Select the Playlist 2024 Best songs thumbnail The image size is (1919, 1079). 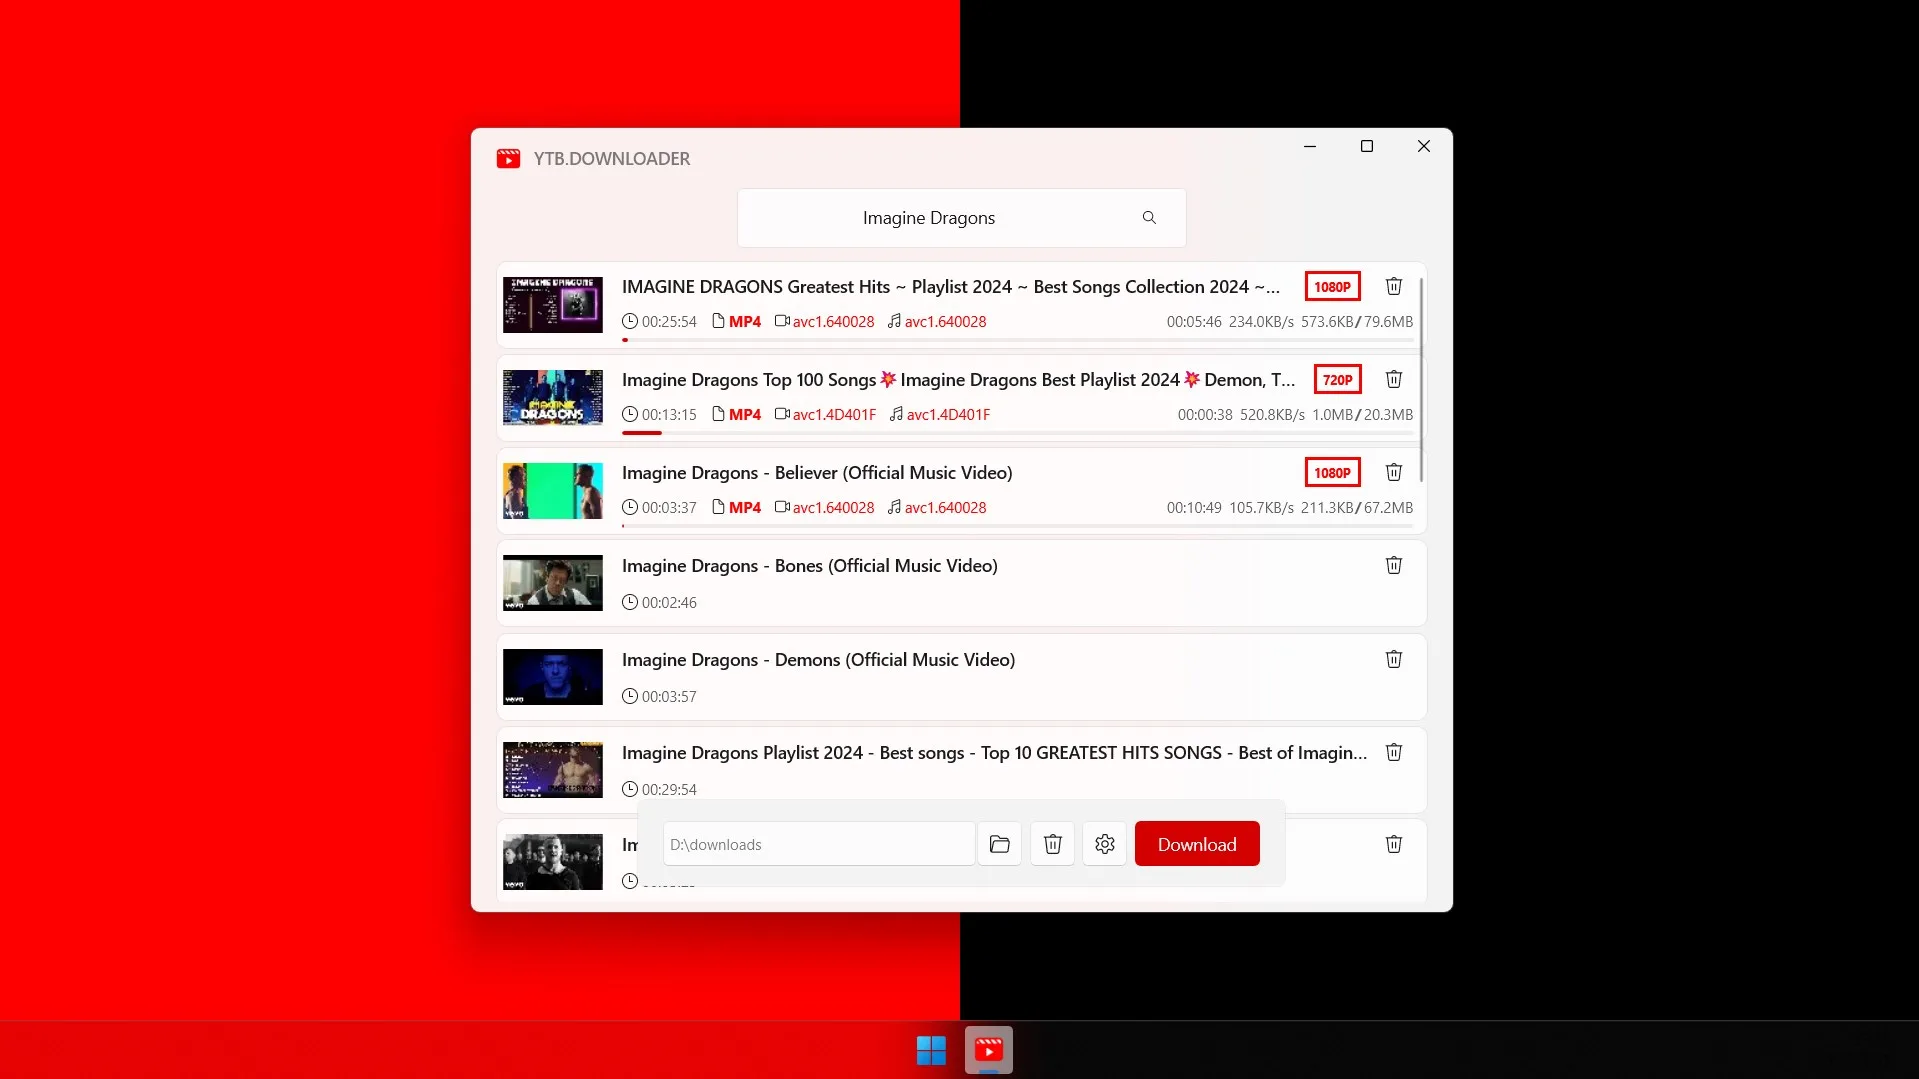tap(552, 770)
